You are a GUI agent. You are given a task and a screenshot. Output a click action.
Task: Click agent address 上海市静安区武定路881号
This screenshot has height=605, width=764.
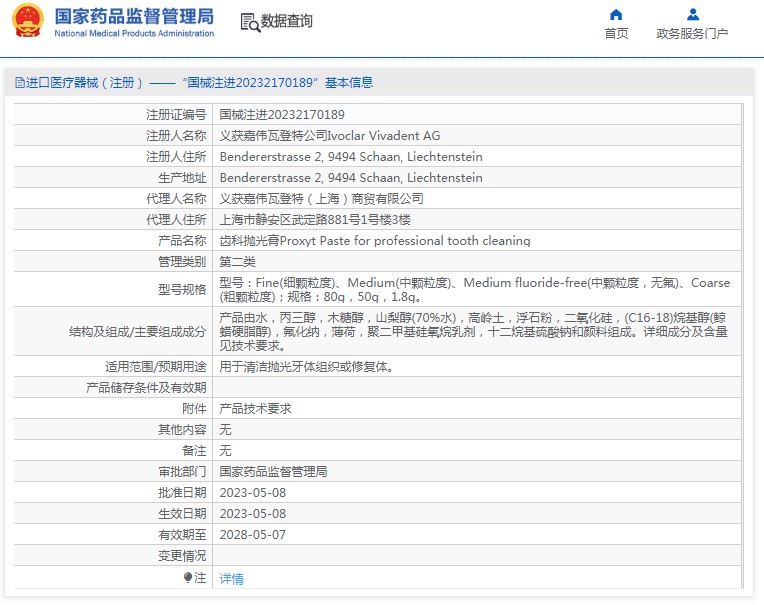[315, 219]
